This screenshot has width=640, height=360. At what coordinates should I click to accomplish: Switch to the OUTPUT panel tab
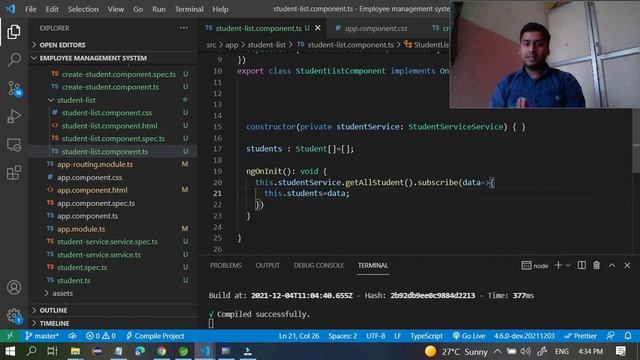(x=267, y=265)
